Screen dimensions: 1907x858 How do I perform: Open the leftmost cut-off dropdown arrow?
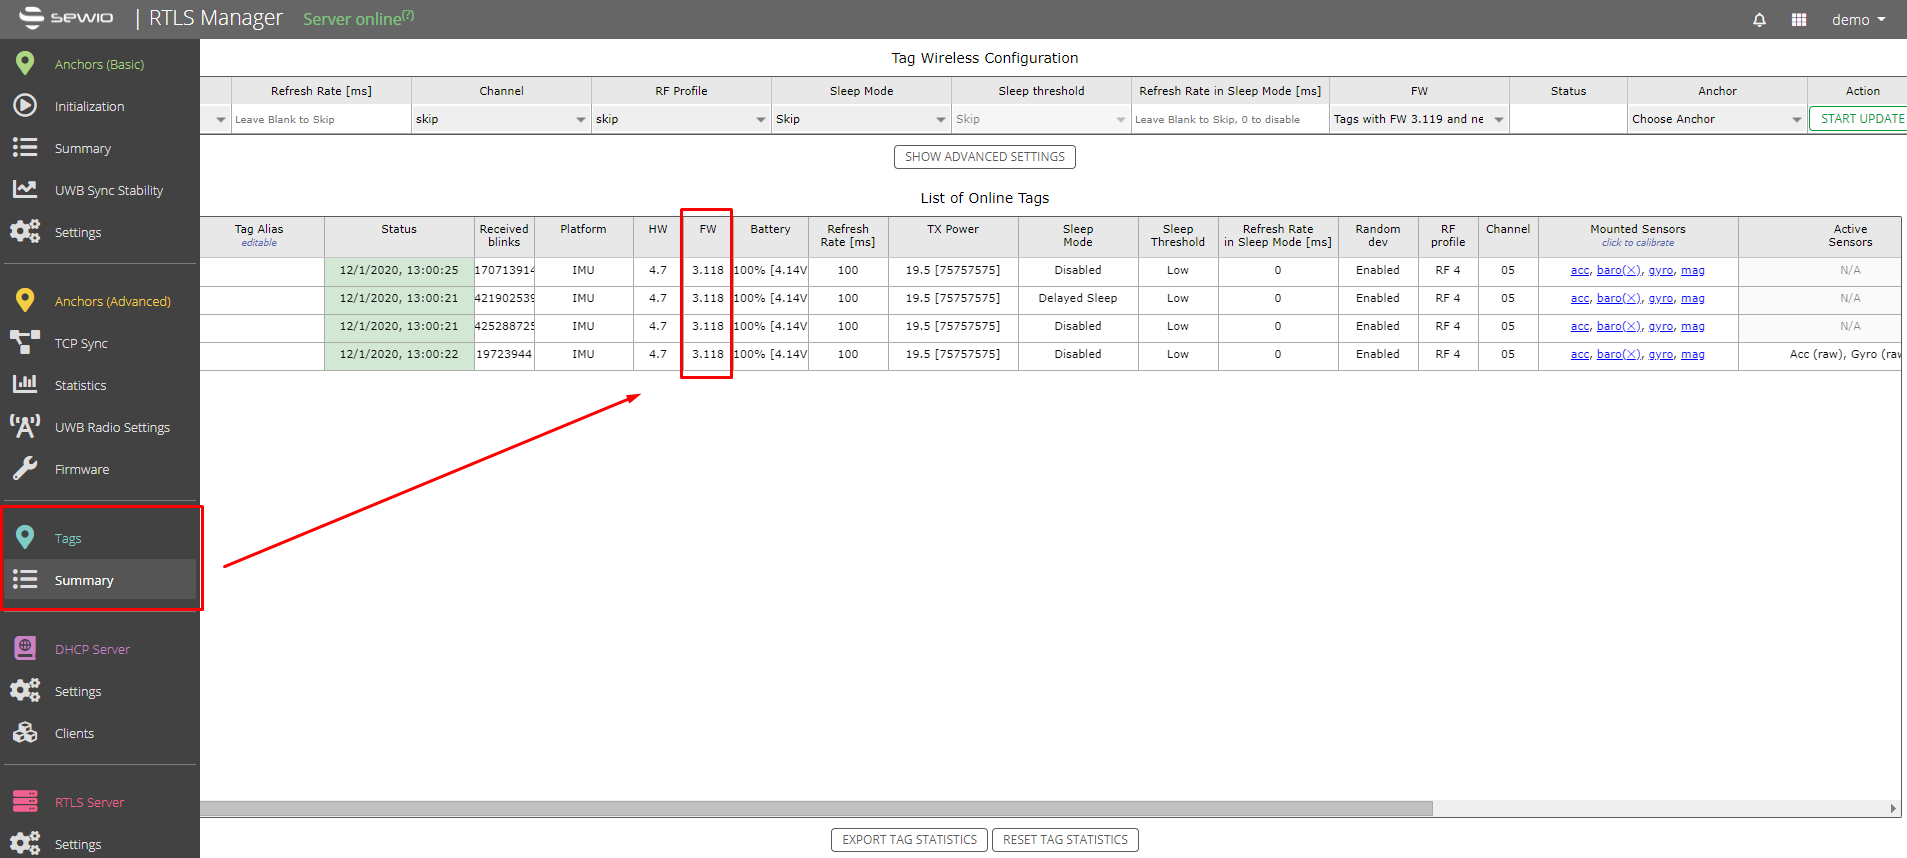[220, 120]
